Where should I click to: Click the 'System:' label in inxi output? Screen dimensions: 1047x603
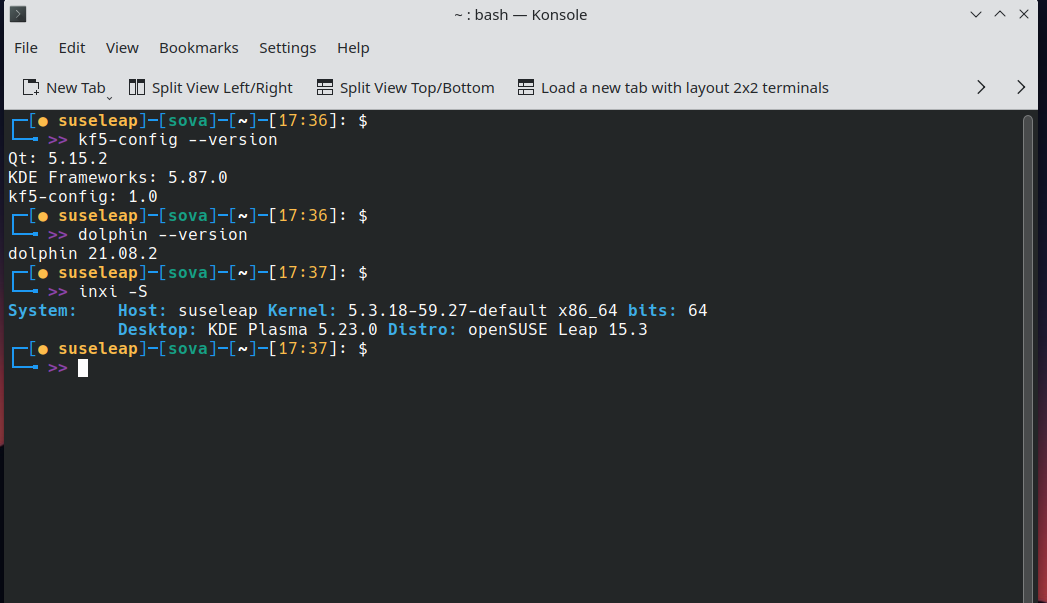point(43,311)
